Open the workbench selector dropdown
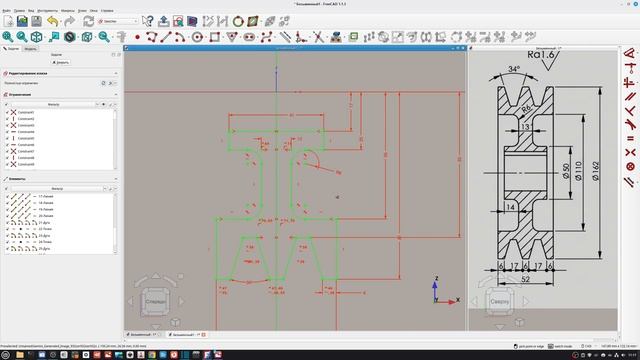 [118, 21]
